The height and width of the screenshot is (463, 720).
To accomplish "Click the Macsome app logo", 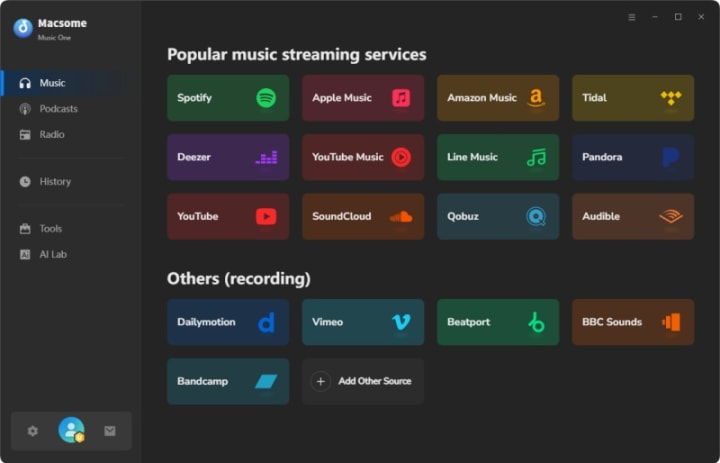I will tap(23, 28).
